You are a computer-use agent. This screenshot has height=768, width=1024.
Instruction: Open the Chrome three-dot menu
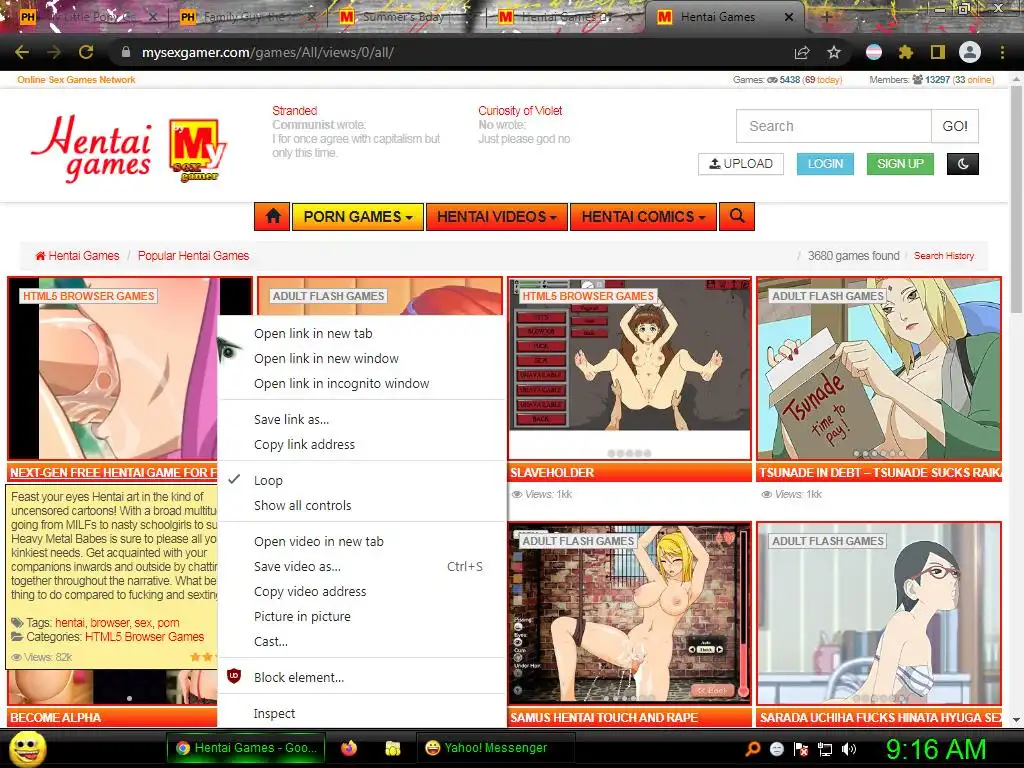[x=1002, y=52]
